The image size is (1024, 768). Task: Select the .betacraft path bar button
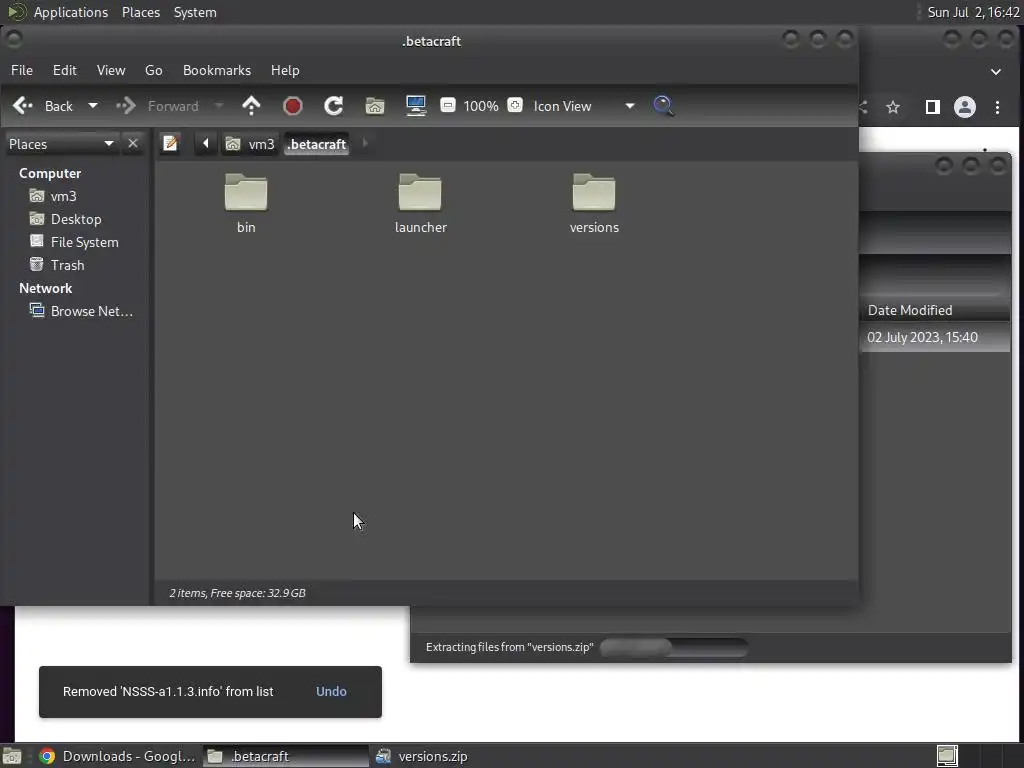pos(317,144)
